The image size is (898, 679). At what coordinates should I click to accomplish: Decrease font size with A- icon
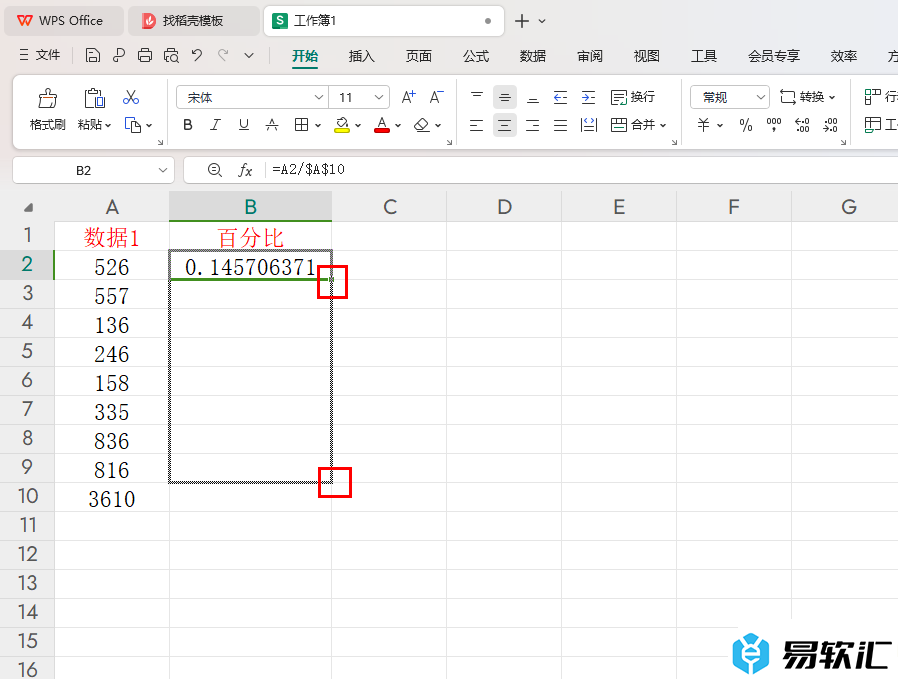[x=436, y=97]
